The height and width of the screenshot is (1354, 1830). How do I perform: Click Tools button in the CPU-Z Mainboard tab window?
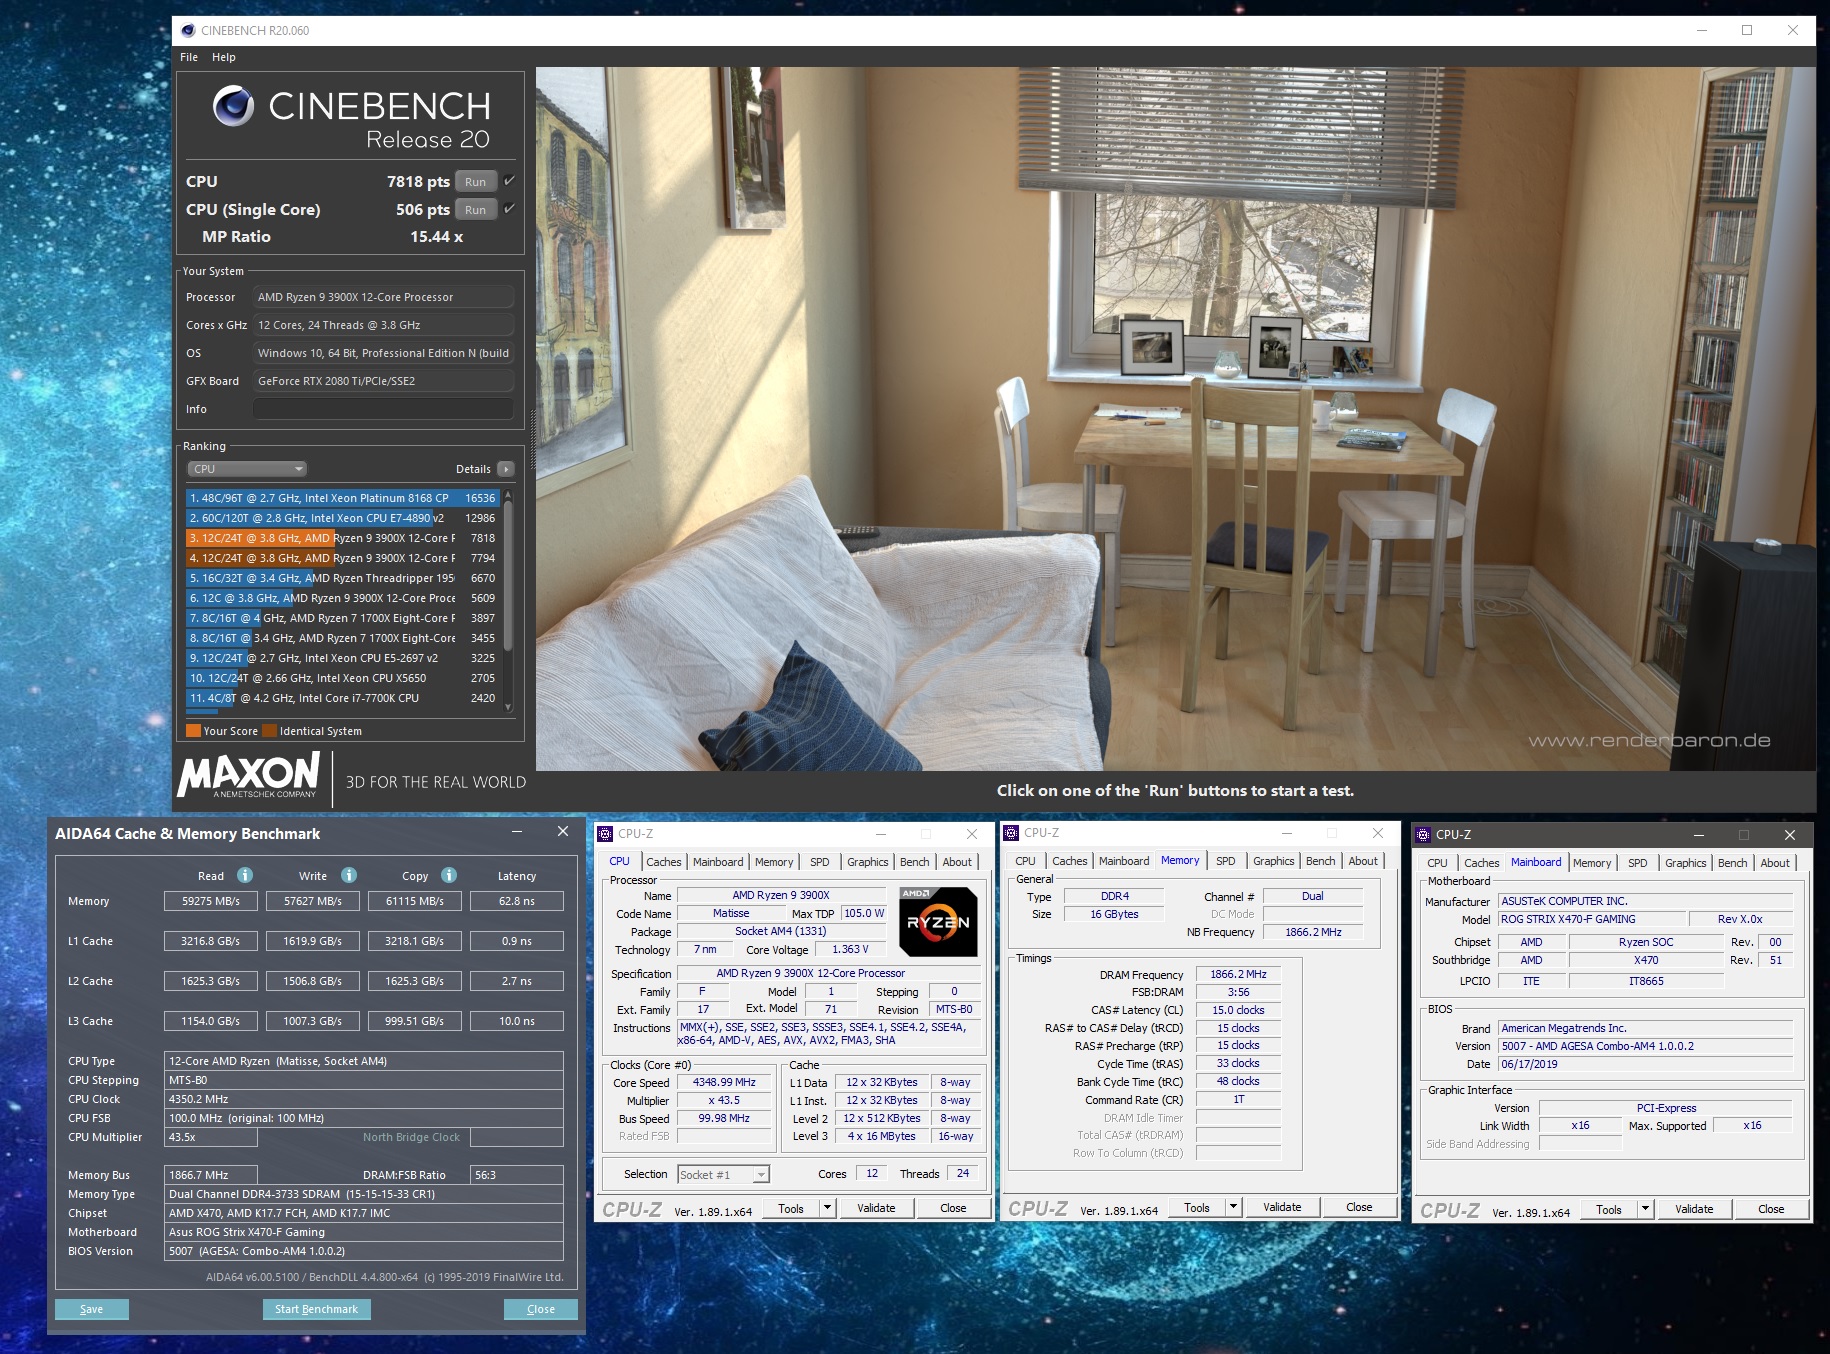[1608, 1209]
